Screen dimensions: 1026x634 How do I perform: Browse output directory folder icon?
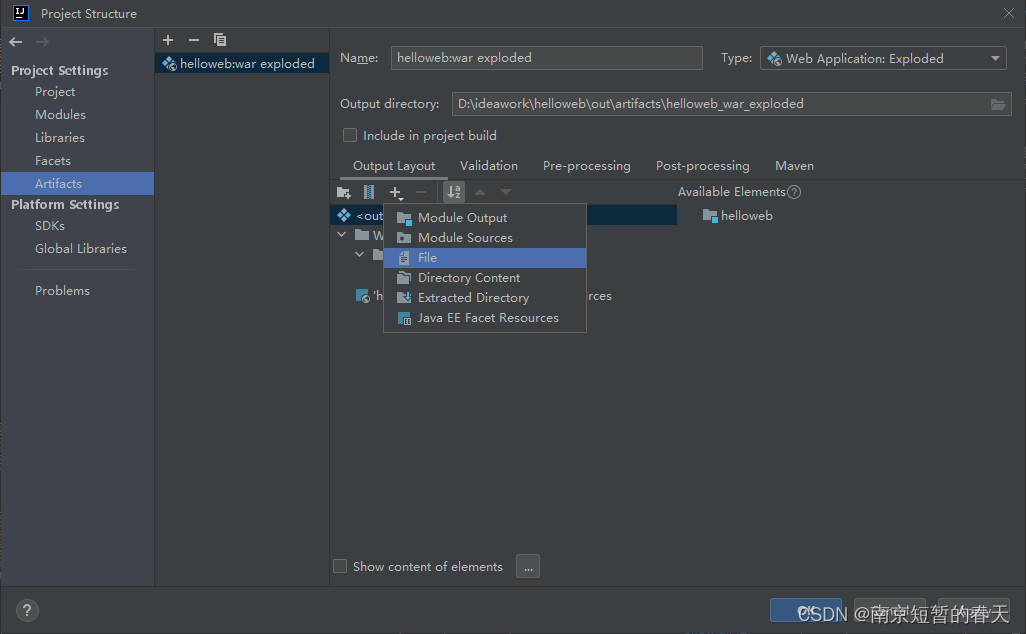coord(998,104)
